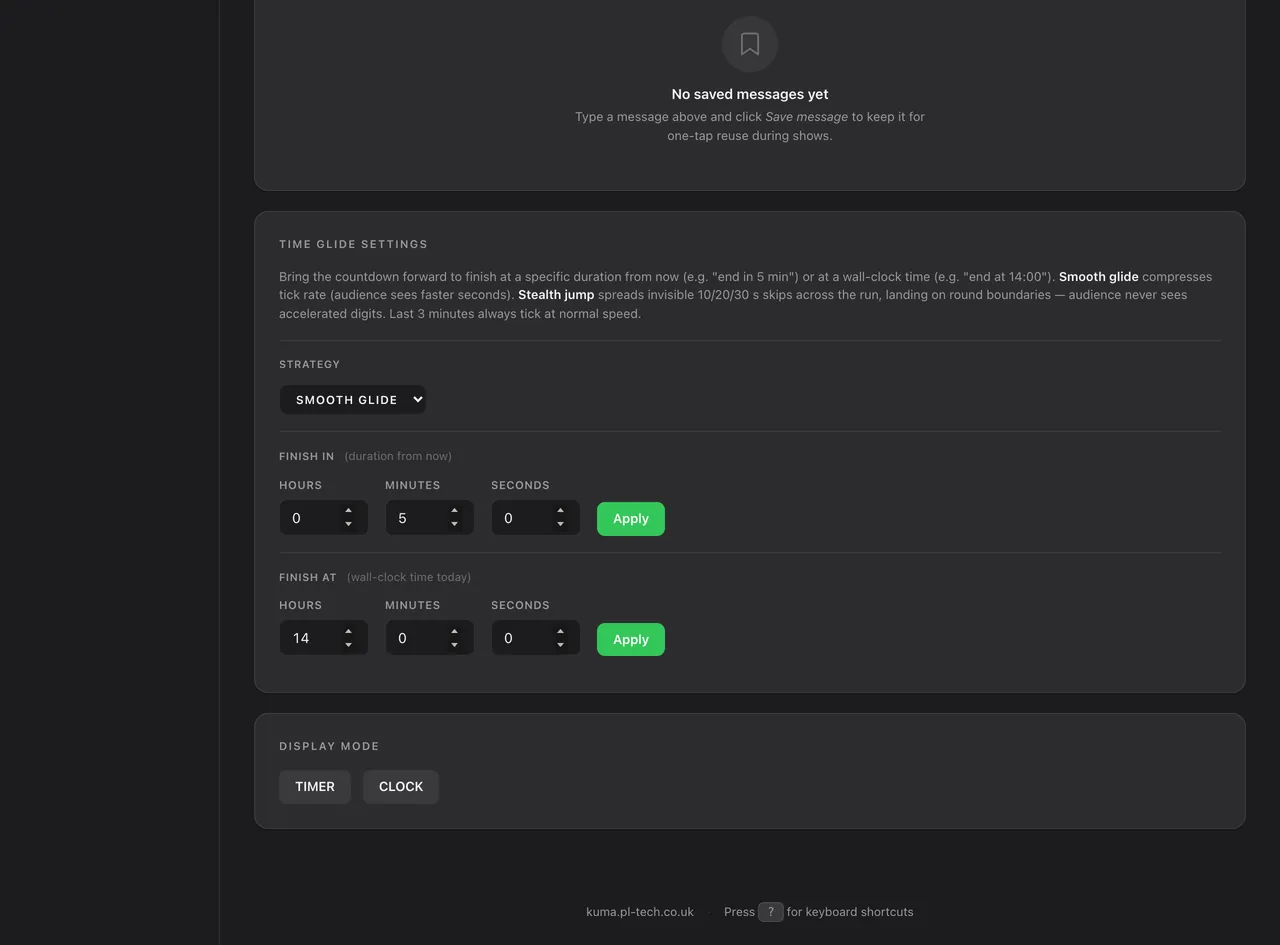Screen dimensions: 1280x945
Task: Click the "No saved messages yet" heading
Action: click(750, 94)
